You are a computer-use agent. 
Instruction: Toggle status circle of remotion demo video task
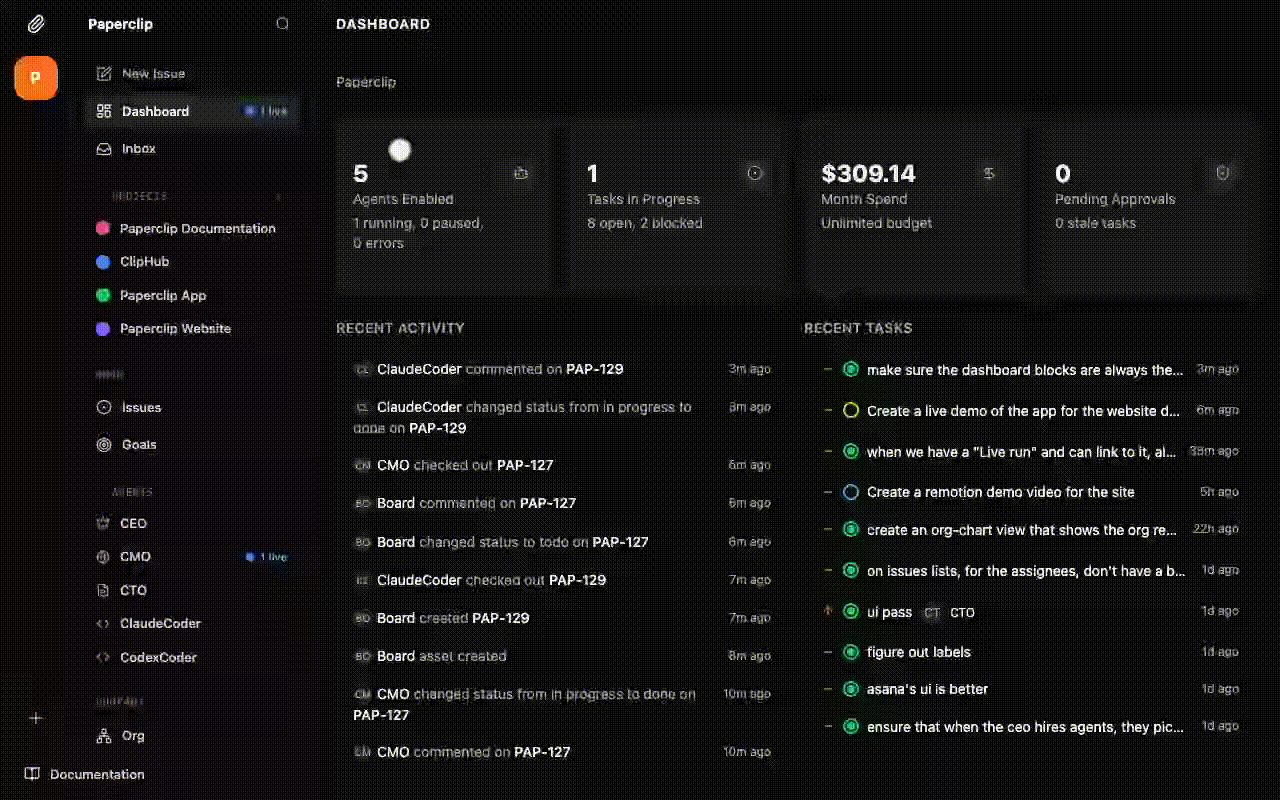click(851, 492)
